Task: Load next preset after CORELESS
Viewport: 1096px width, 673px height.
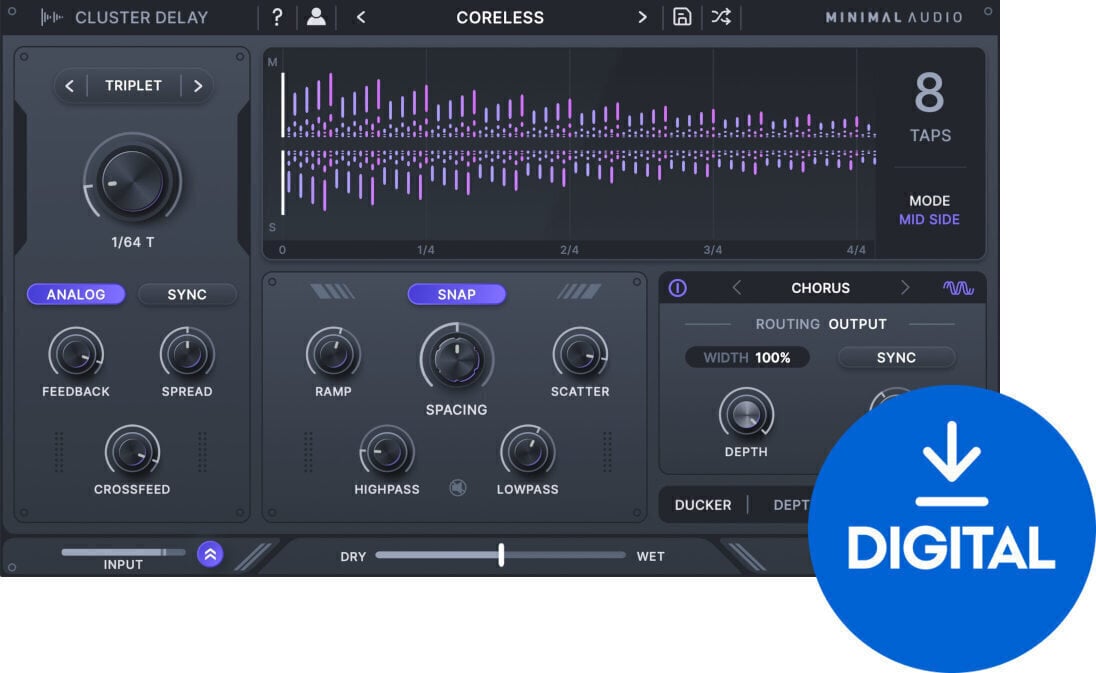Action: tap(642, 17)
